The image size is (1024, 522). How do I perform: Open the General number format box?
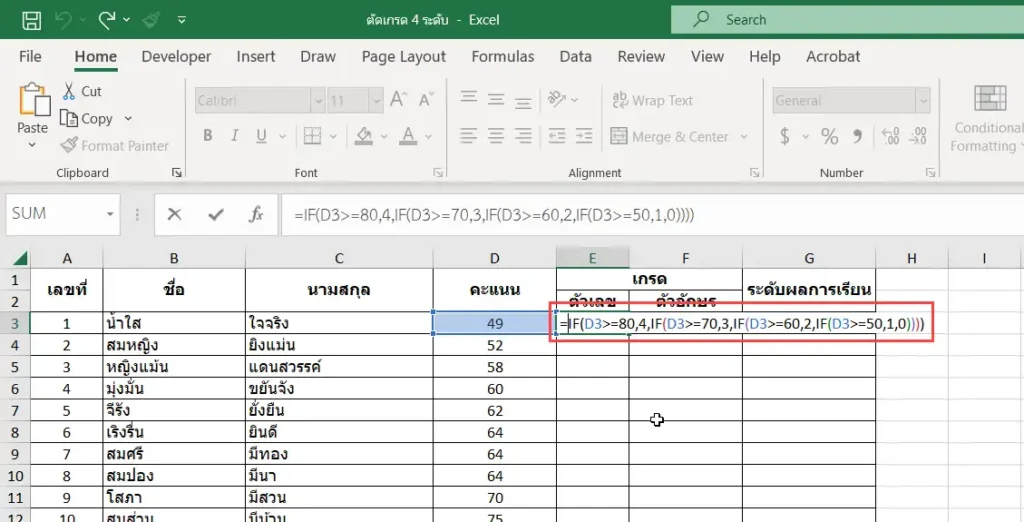(851, 101)
